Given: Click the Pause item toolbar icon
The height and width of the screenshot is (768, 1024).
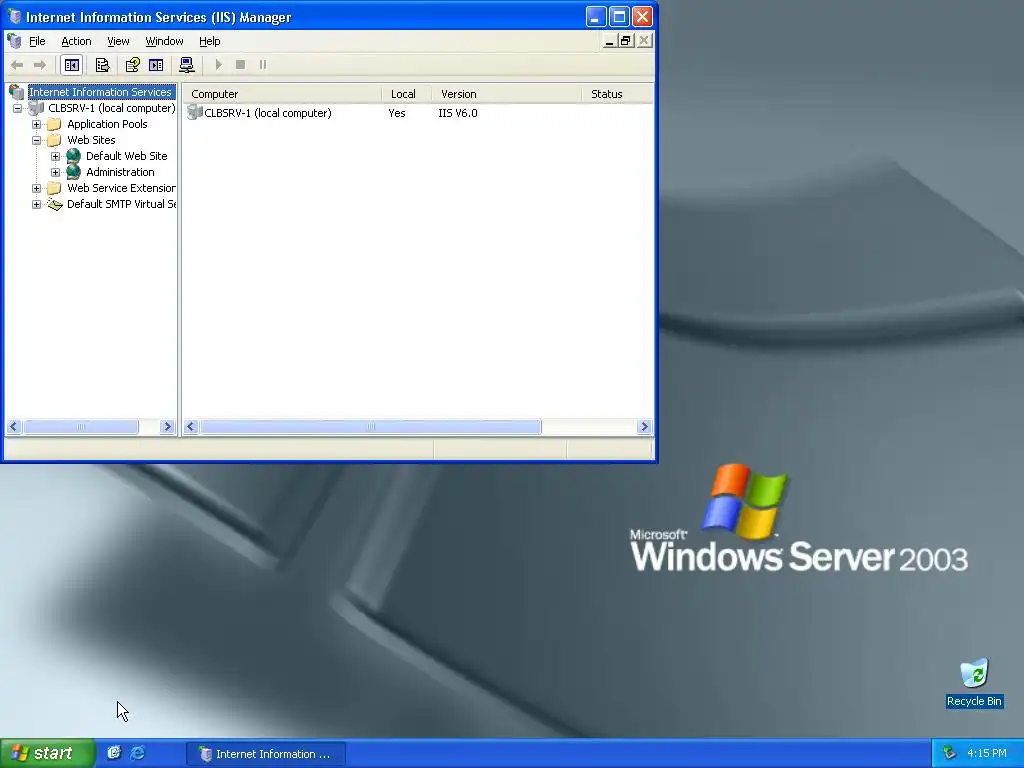Looking at the screenshot, I should (x=263, y=65).
